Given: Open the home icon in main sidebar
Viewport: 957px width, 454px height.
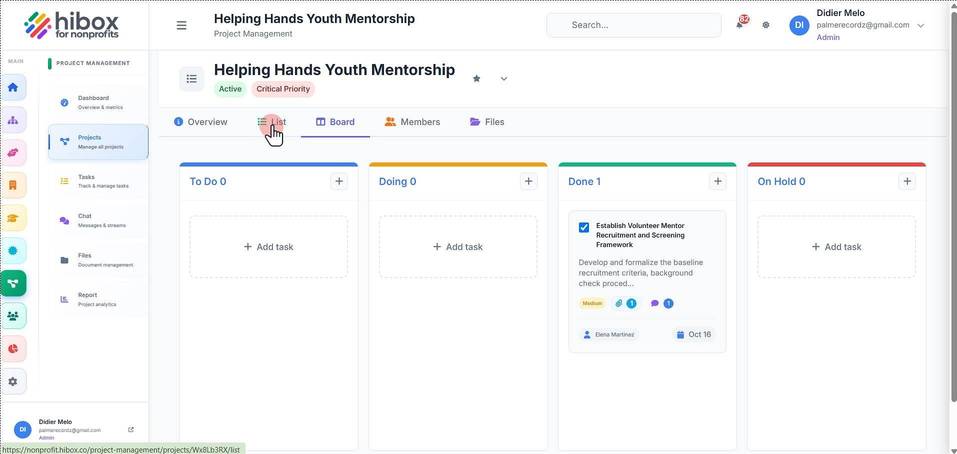Looking at the screenshot, I should 13,87.
